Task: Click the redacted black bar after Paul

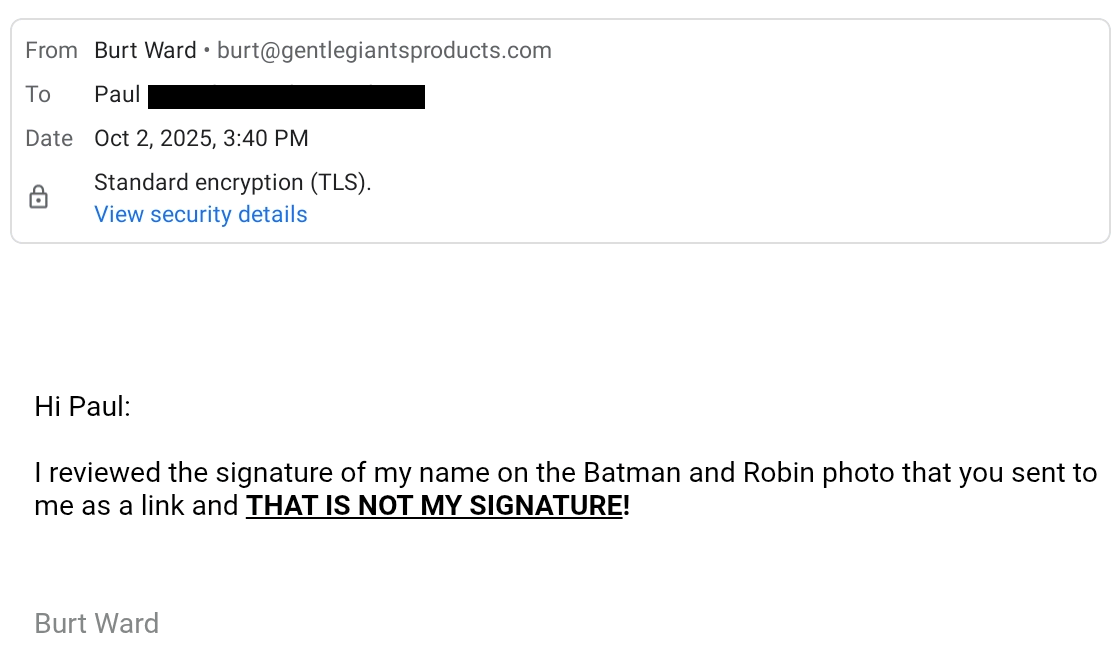Action: point(286,96)
